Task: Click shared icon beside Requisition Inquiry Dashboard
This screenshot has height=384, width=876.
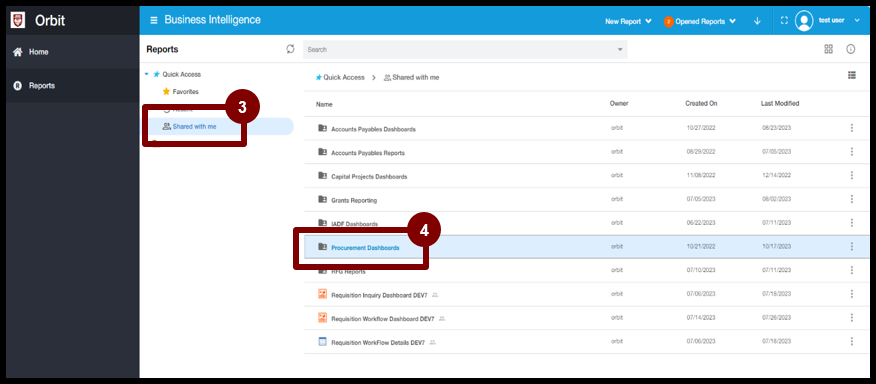Action: [435, 295]
